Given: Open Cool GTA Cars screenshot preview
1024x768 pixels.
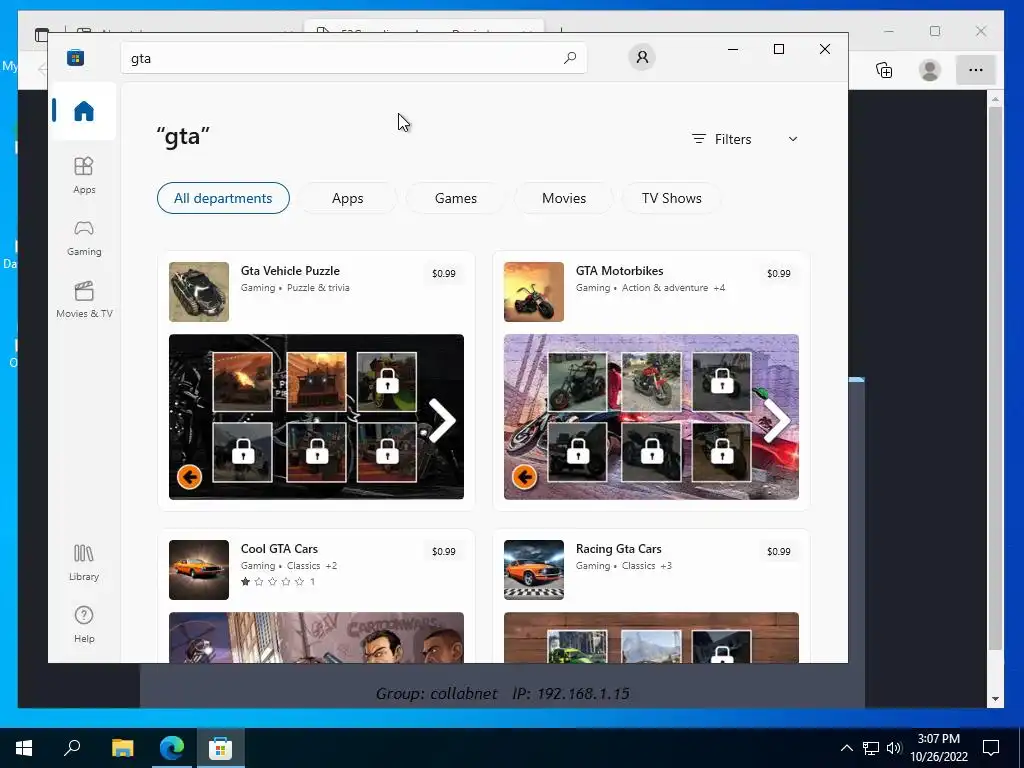Looking at the screenshot, I should tap(316, 637).
